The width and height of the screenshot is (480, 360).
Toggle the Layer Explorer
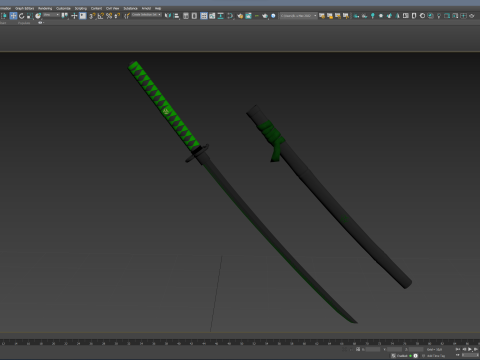194,16
